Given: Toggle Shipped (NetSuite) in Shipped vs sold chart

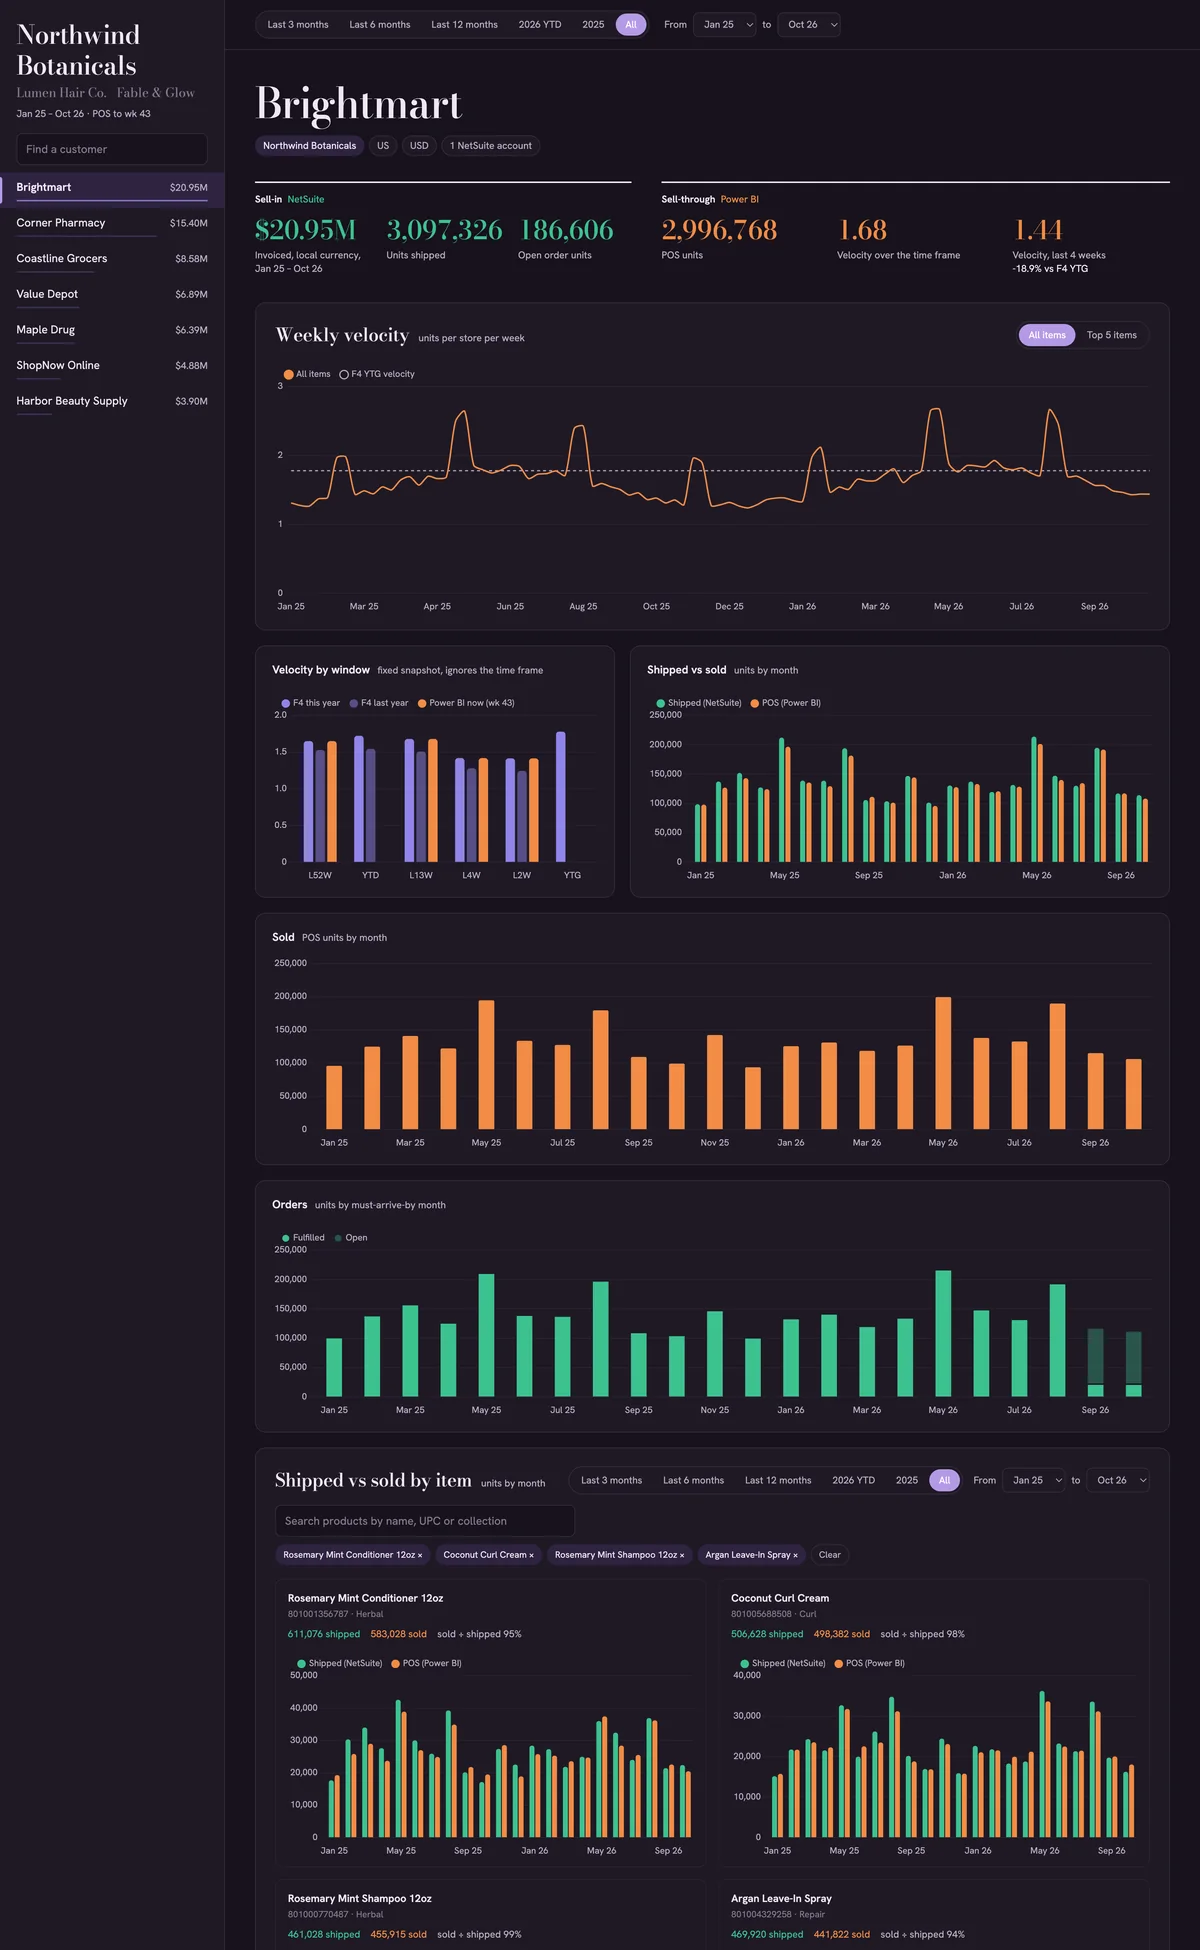Looking at the screenshot, I should (x=699, y=703).
